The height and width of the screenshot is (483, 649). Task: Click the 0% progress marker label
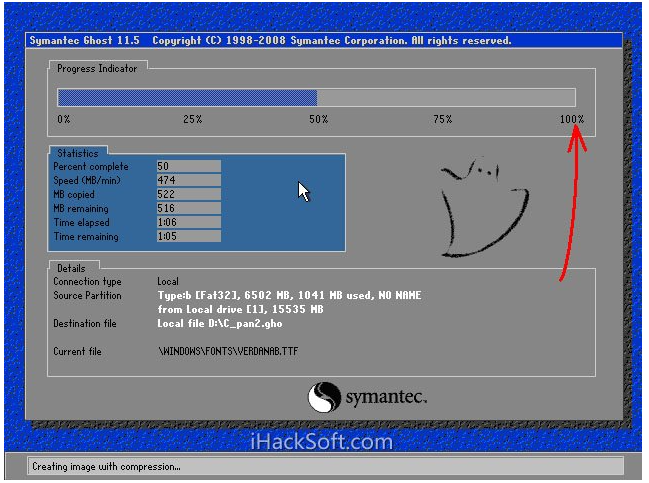click(63, 120)
